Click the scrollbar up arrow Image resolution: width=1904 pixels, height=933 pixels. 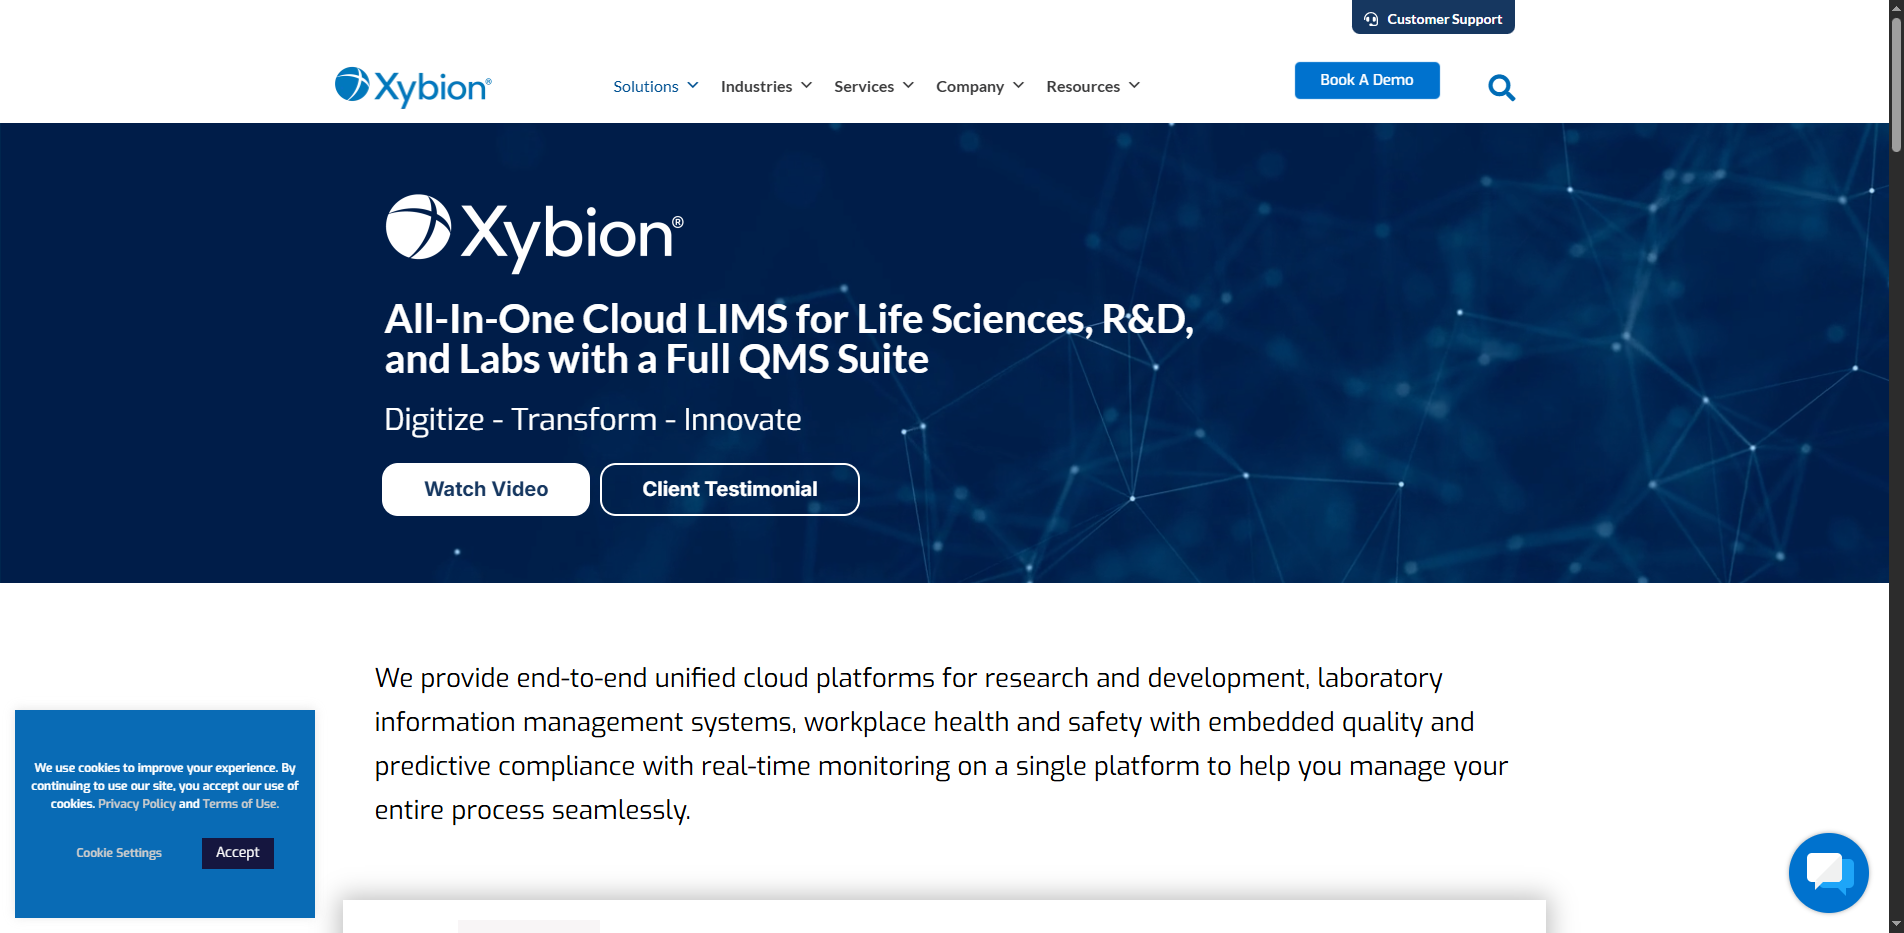pos(1896,7)
